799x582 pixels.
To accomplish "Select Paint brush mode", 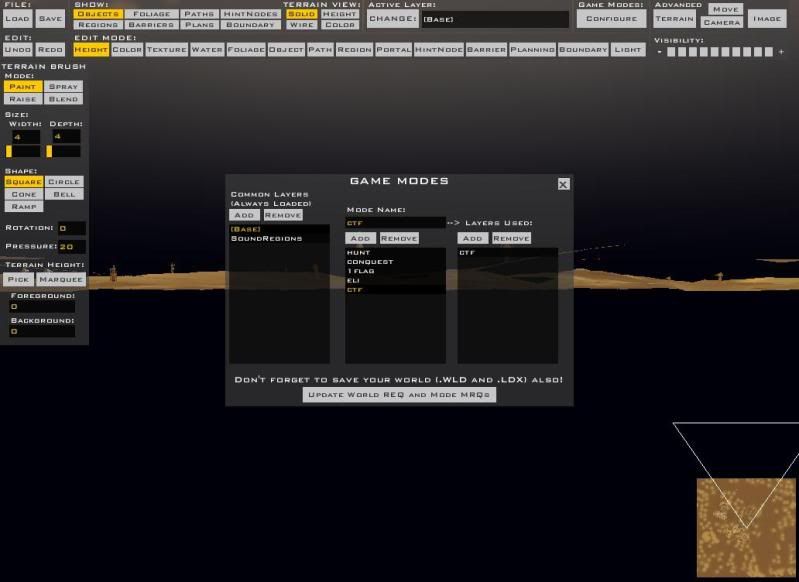I will [23, 87].
